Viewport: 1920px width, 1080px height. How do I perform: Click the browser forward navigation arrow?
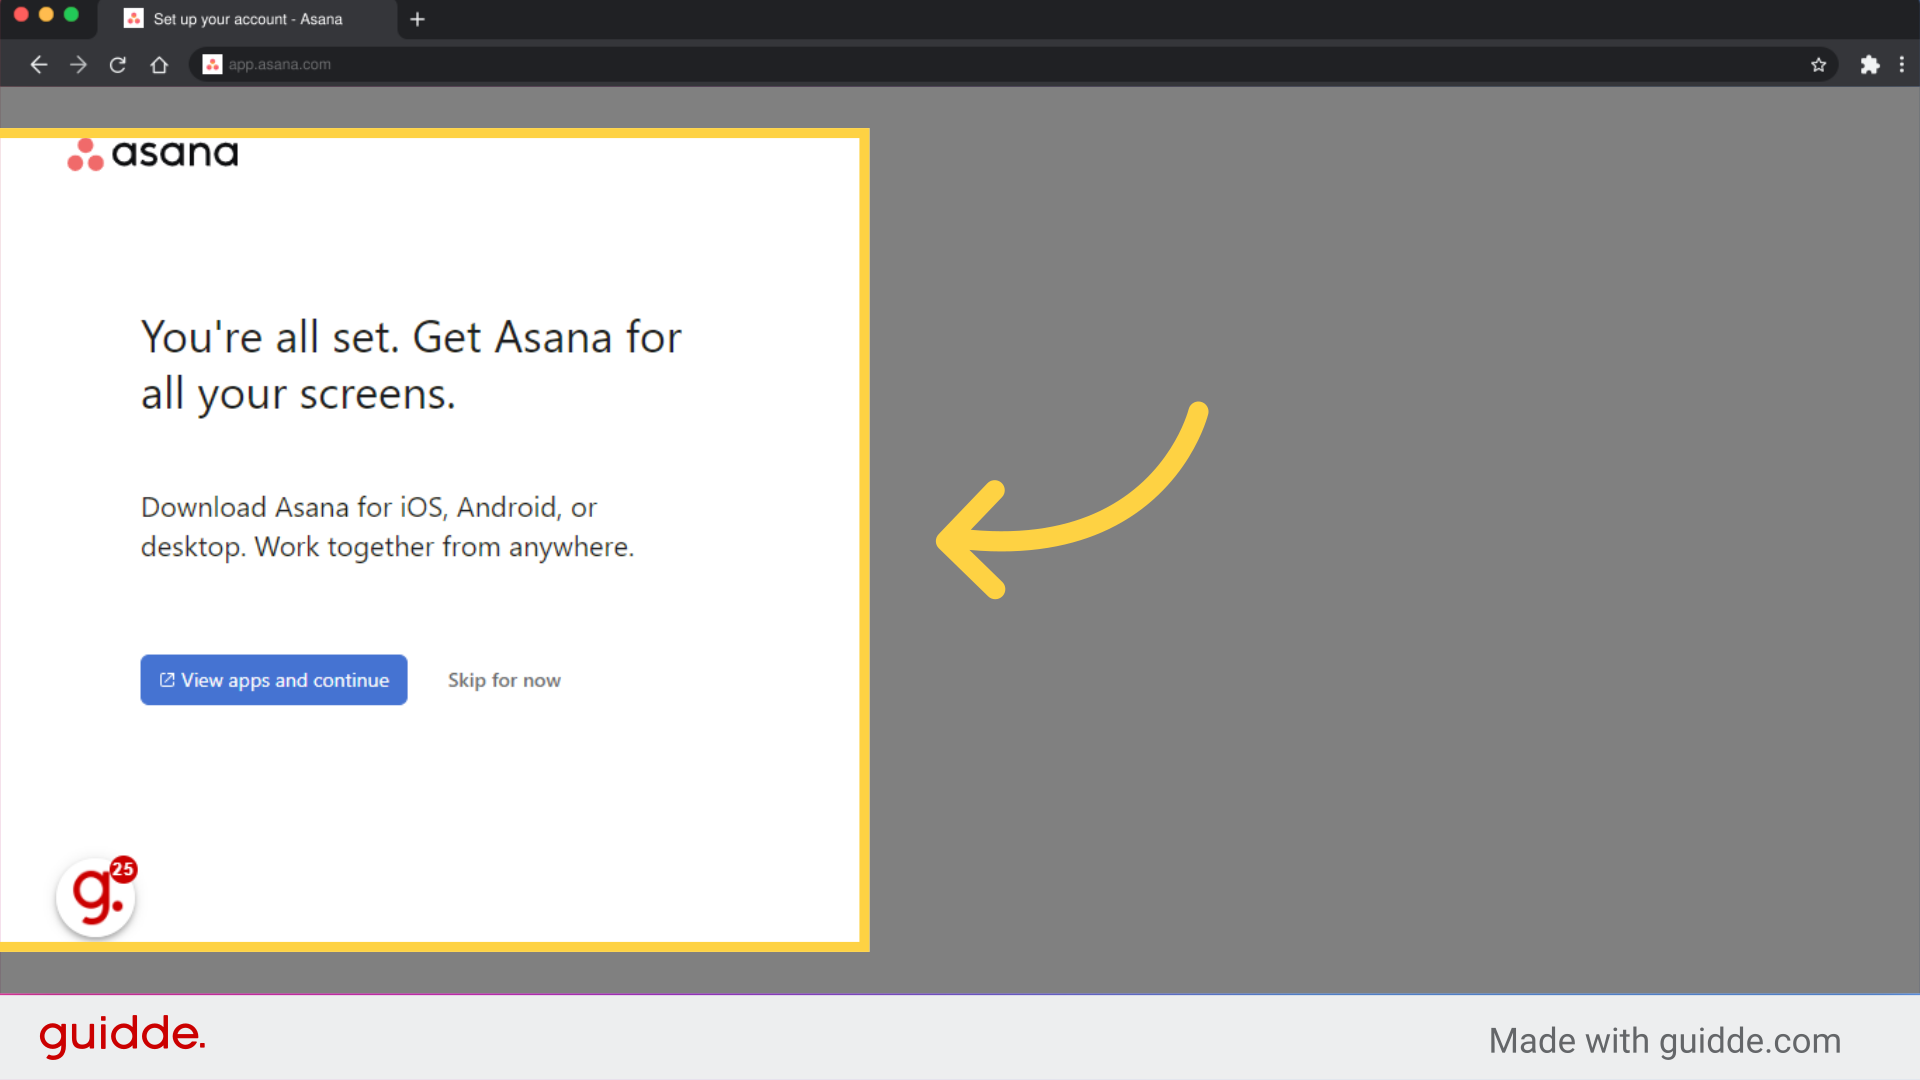pyautogui.click(x=78, y=64)
